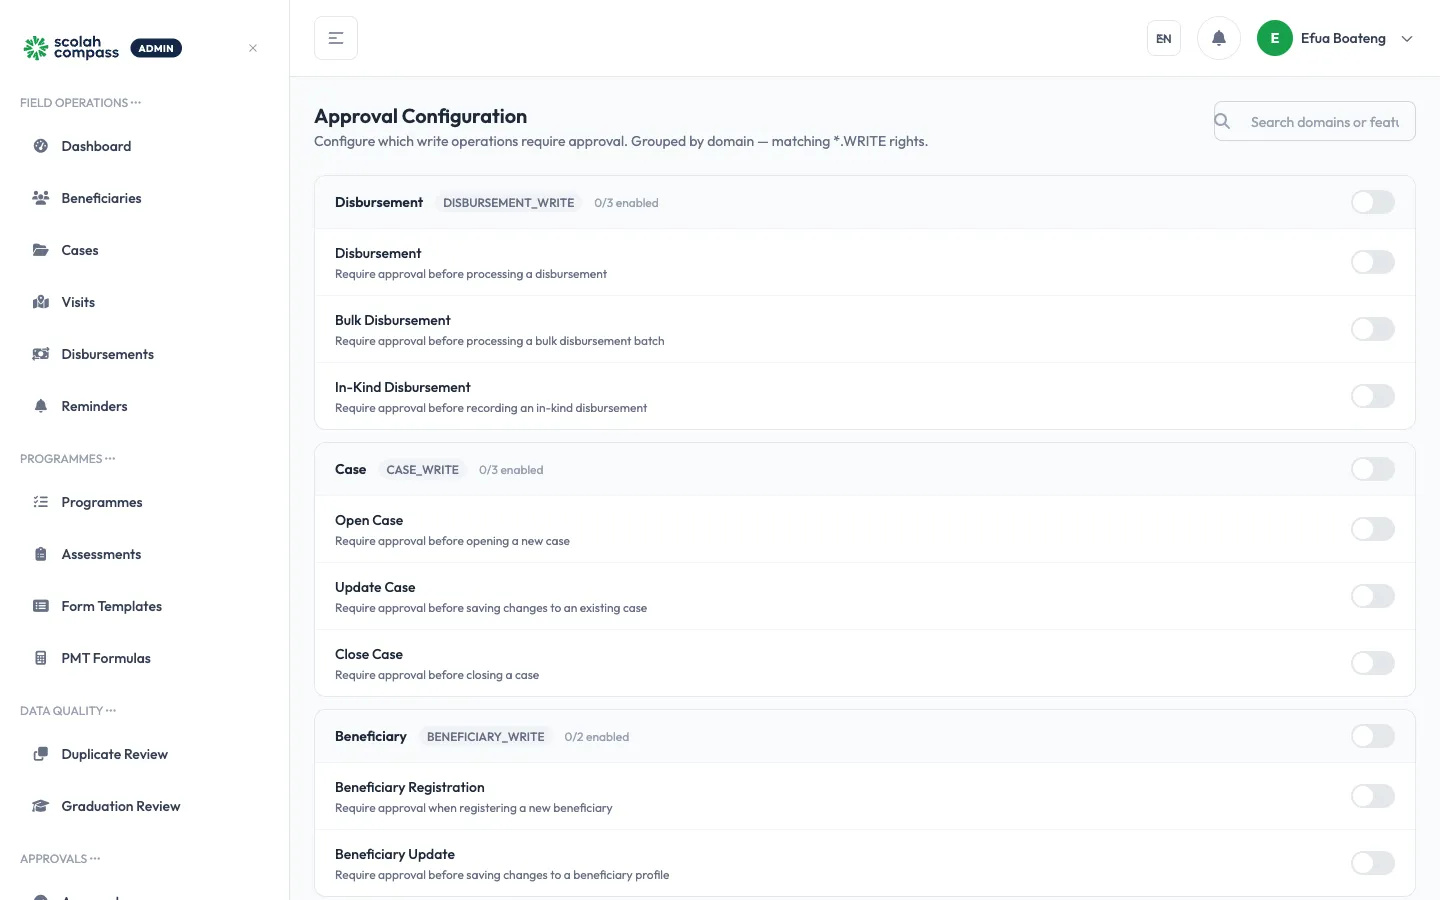Open the EN language selector

tap(1164, 38)
